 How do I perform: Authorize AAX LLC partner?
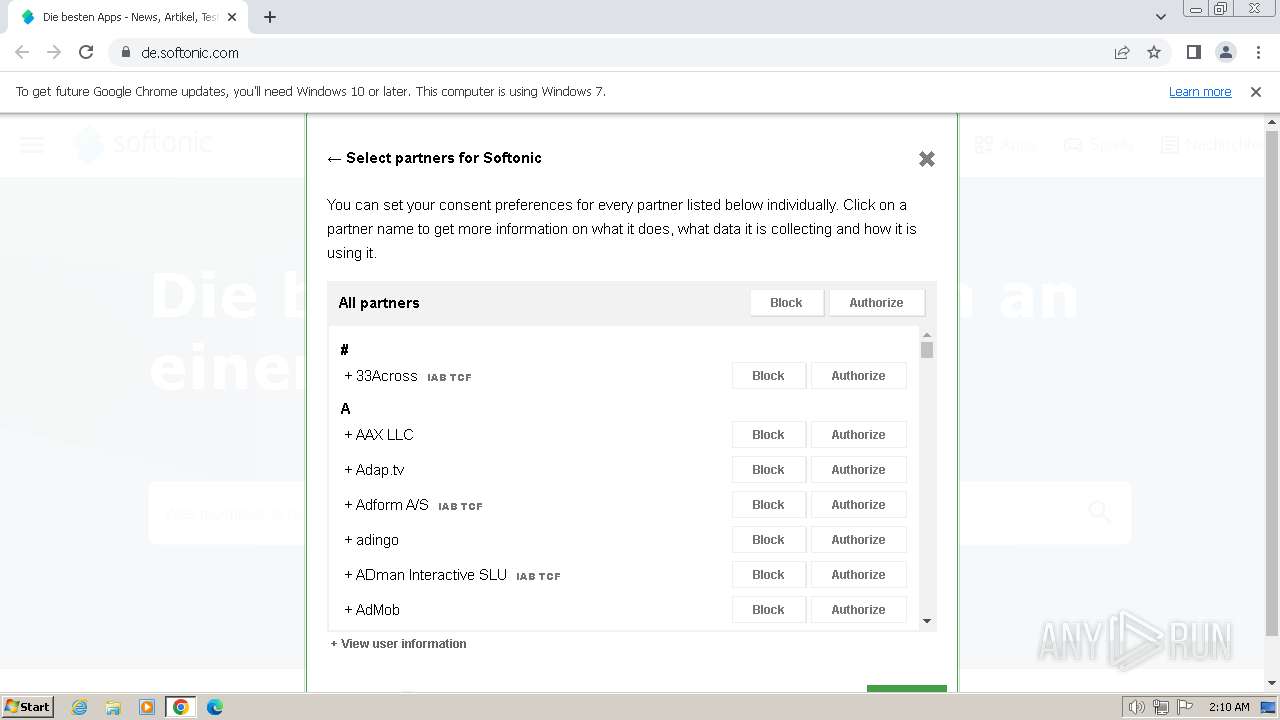(x=858, y=435)
